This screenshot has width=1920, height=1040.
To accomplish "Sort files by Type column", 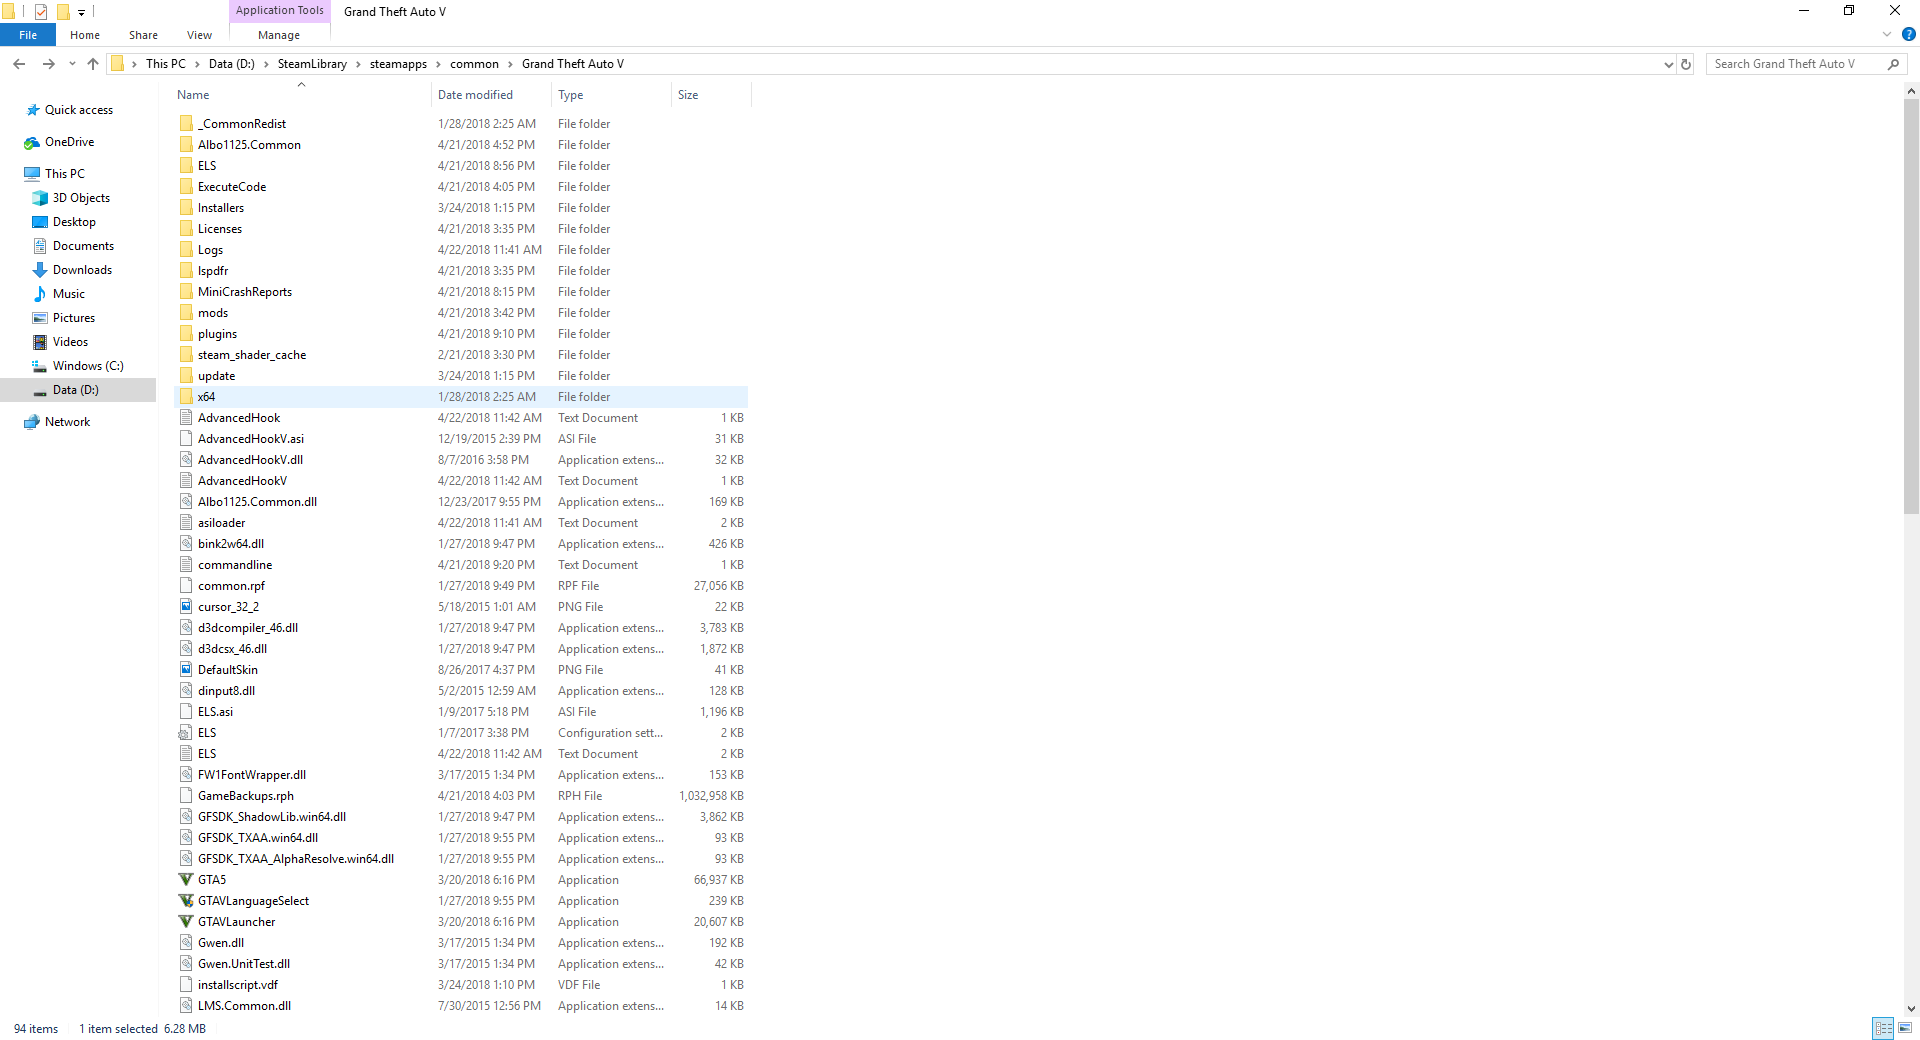I will point(612,95).
